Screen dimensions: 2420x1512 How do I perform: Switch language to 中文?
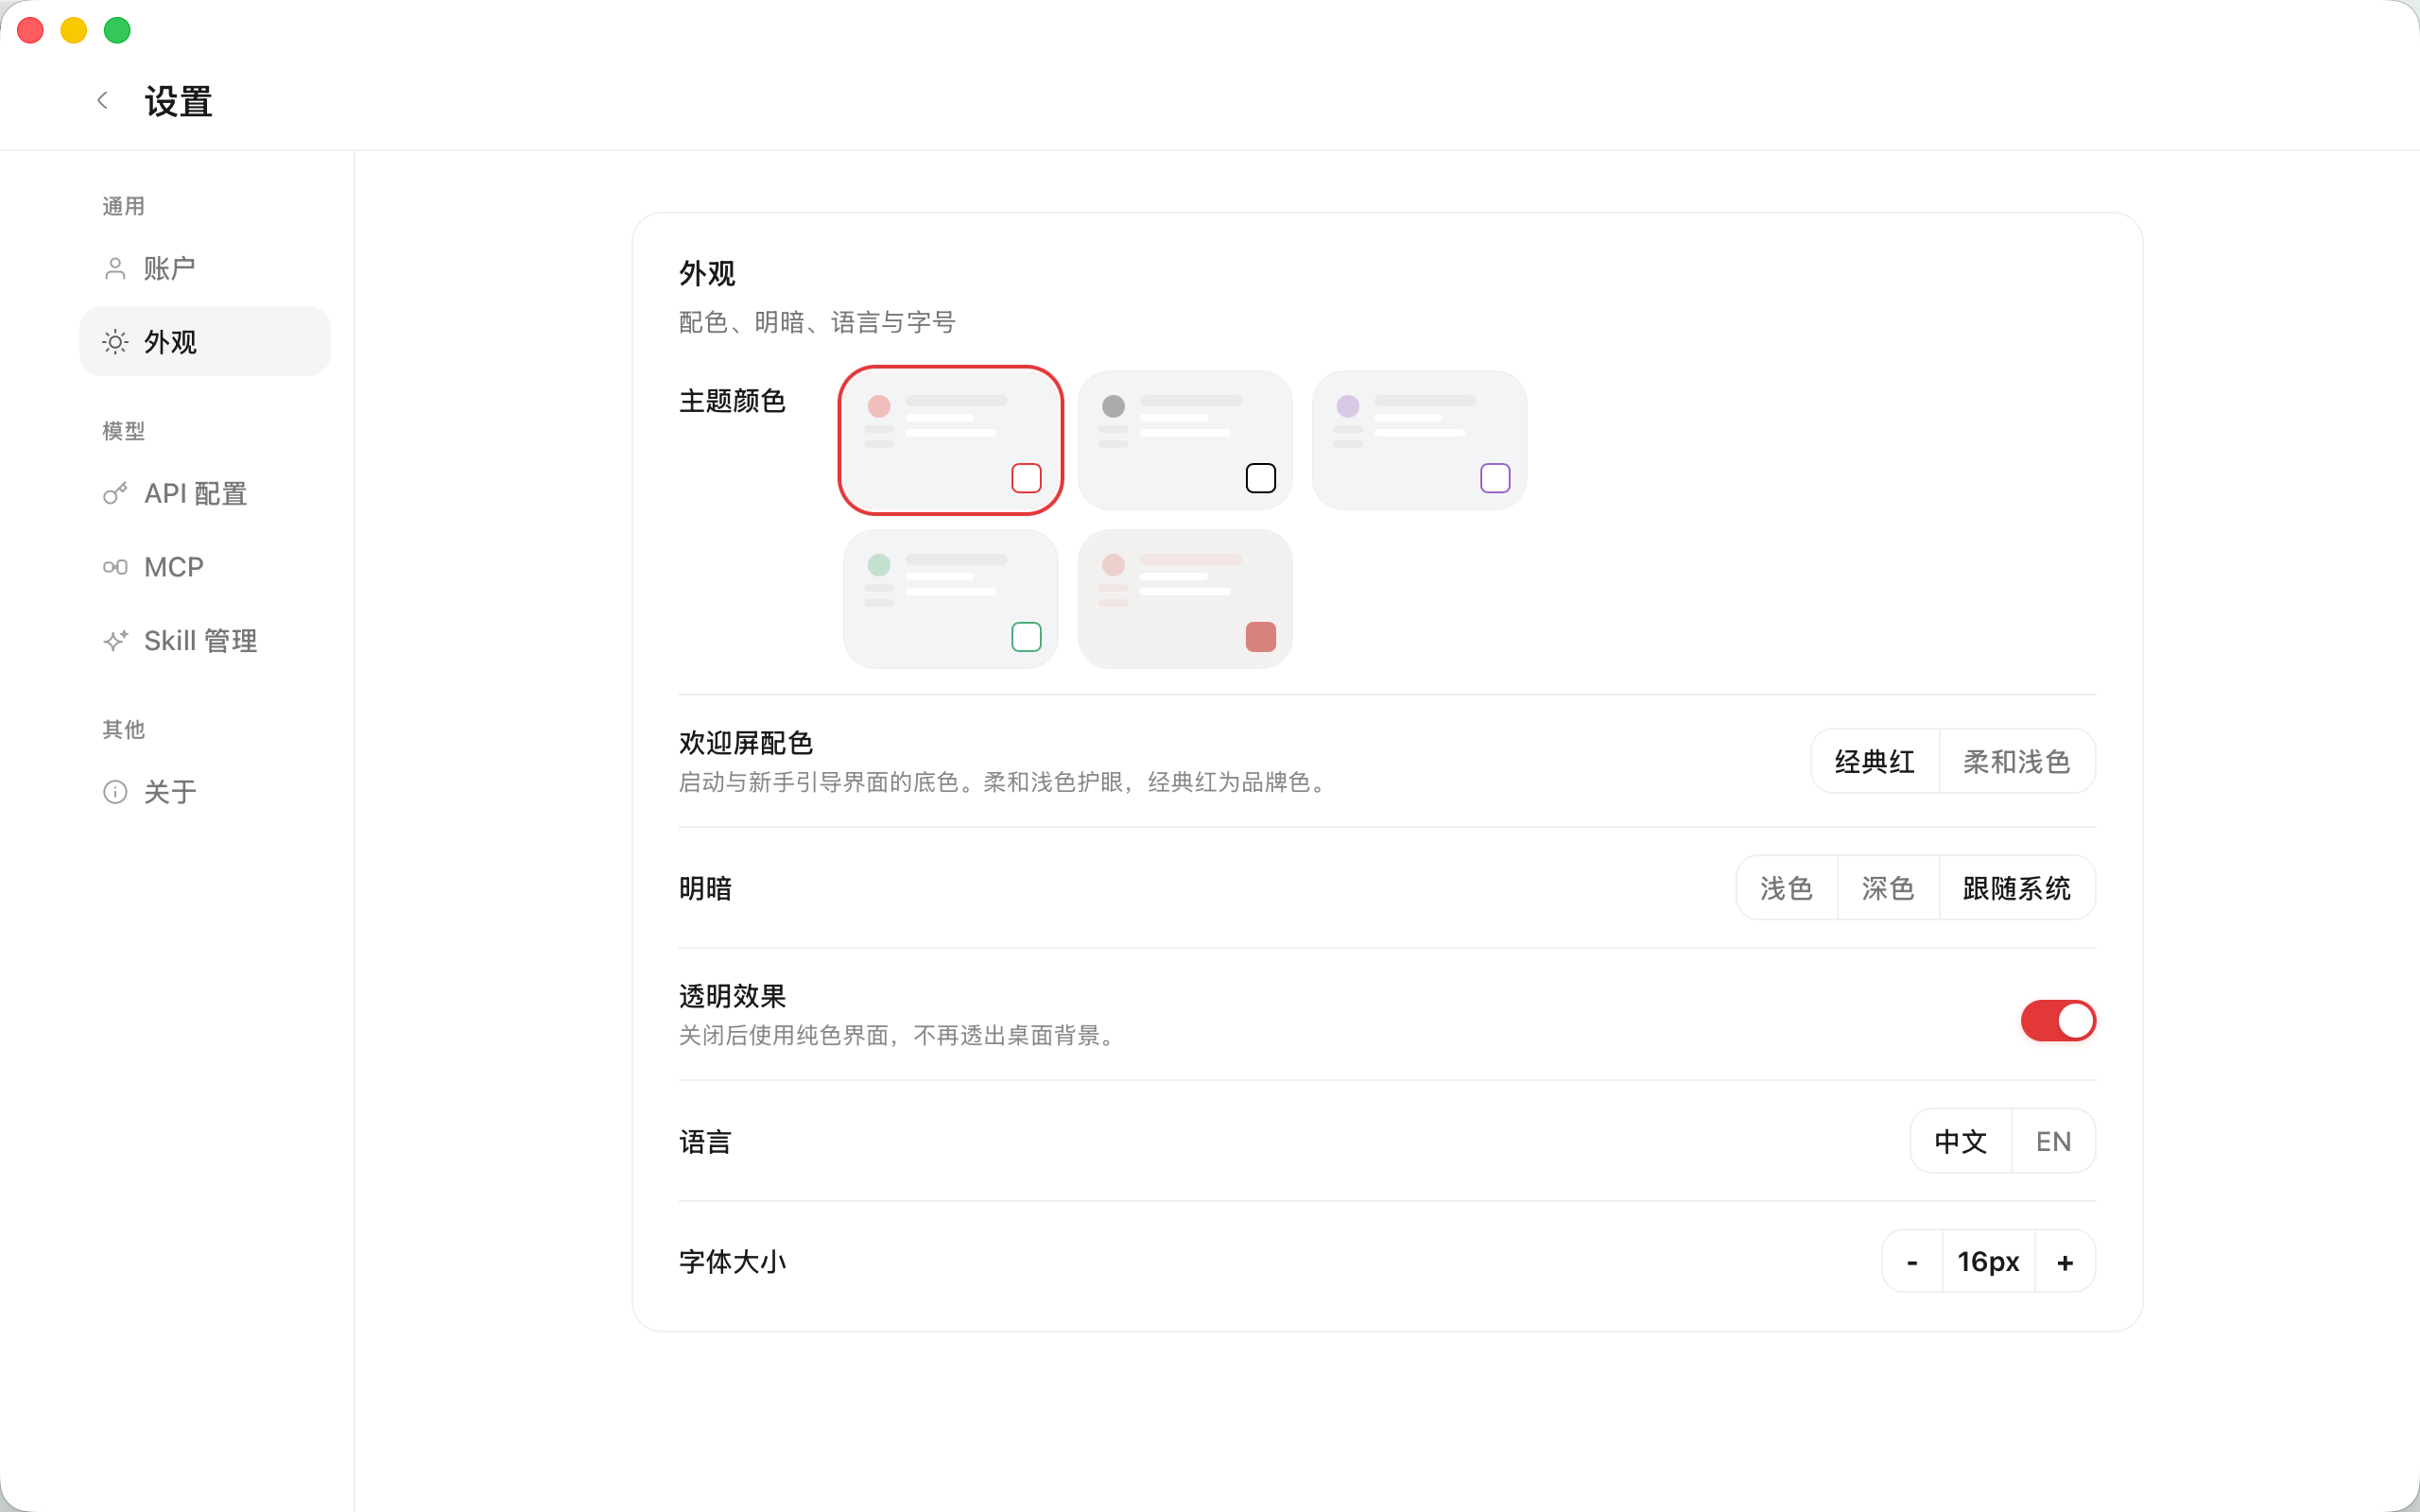(x=1961, y=1141)
